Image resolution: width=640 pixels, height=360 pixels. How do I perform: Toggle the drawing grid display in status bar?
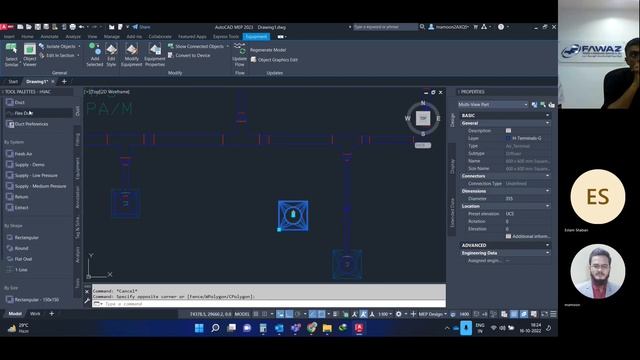(x=256, y=314)
